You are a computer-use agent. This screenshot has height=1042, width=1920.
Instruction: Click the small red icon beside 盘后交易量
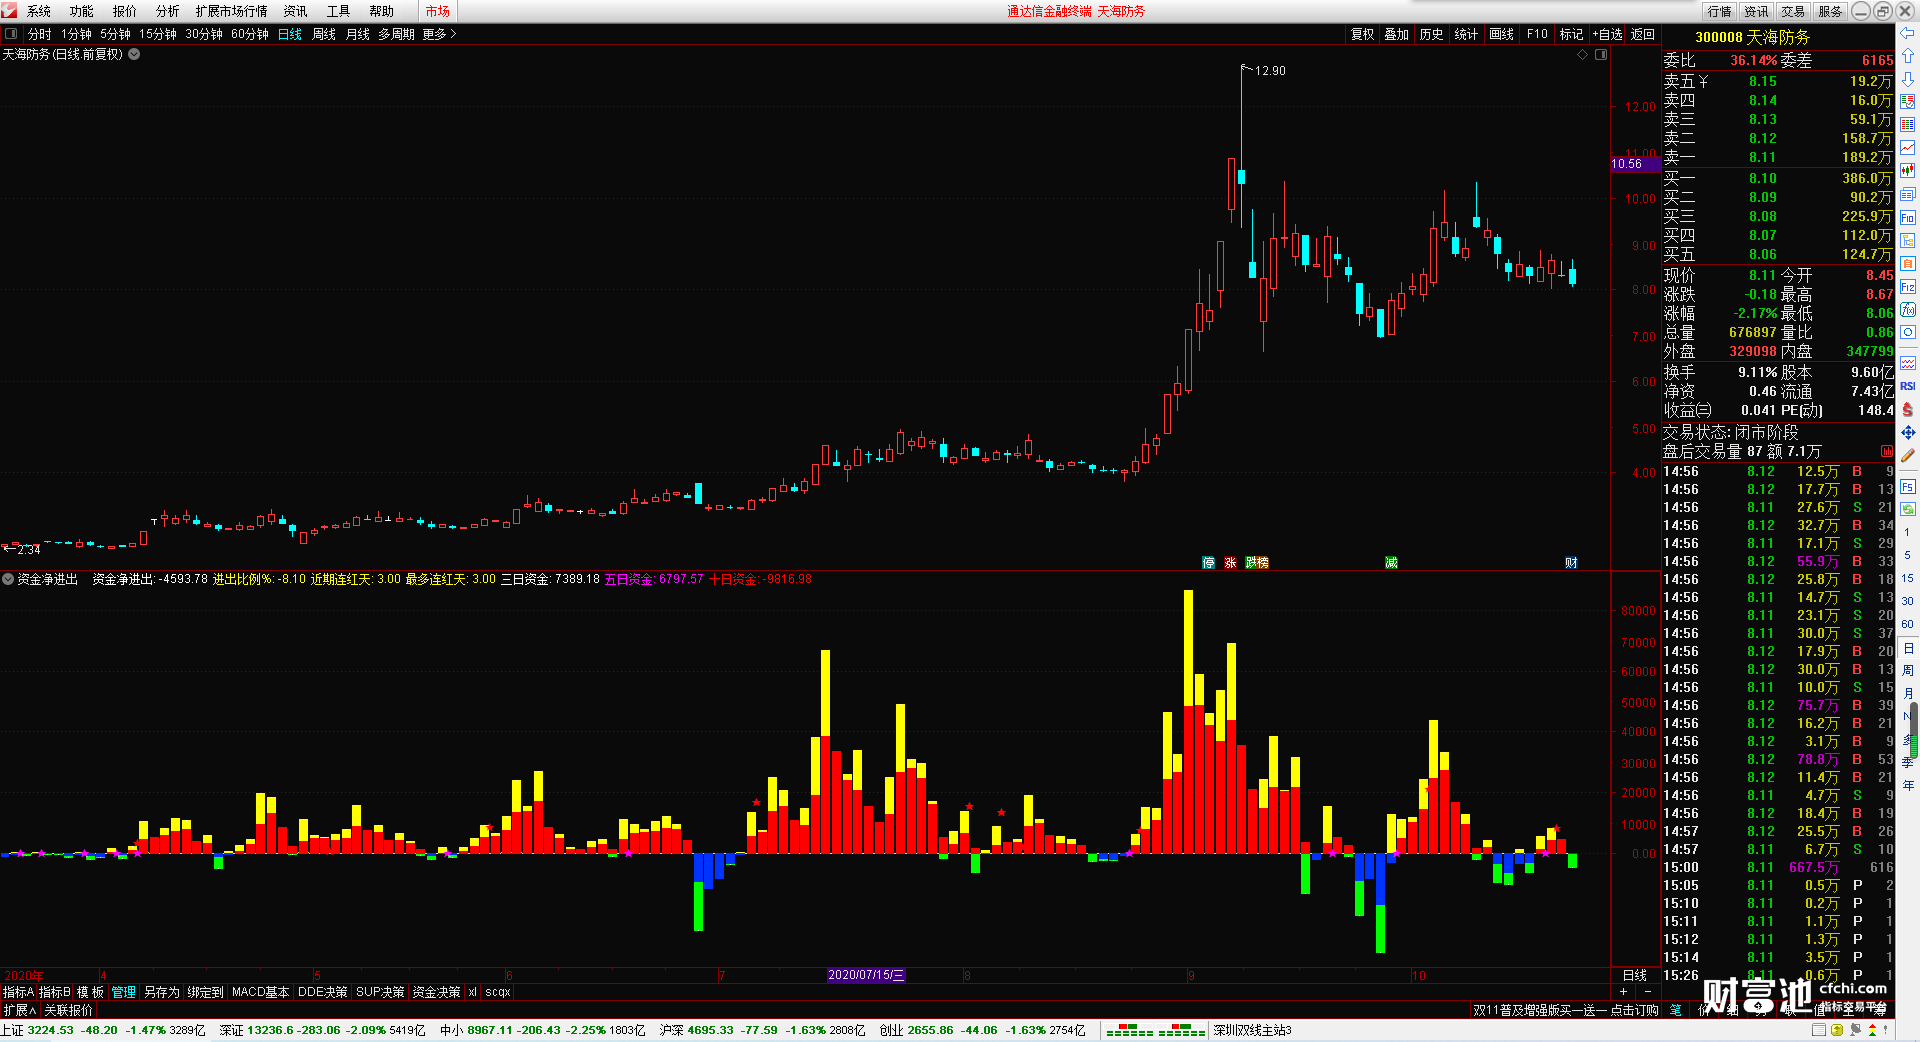[1887, 452]
